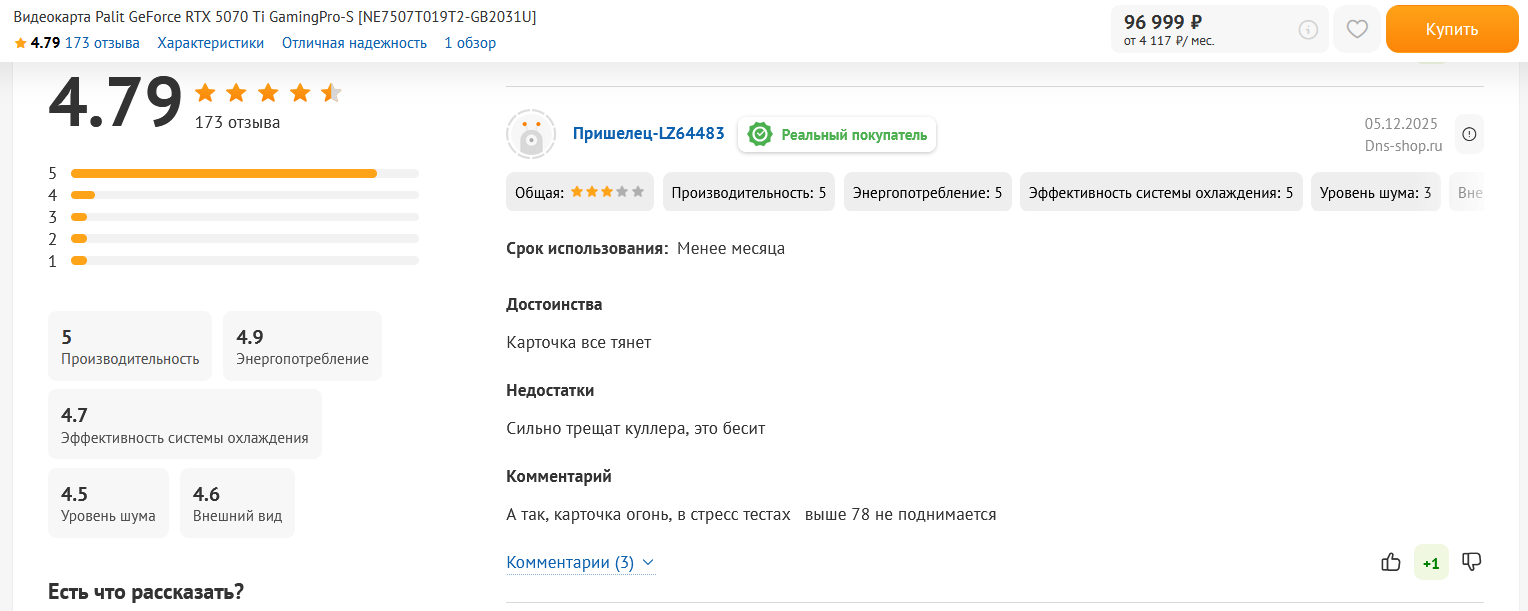This screenshot has width=1528, height=611.
Task: Open the 1 обзор tab
Action: pyautogui.click(x=470, y=43)
